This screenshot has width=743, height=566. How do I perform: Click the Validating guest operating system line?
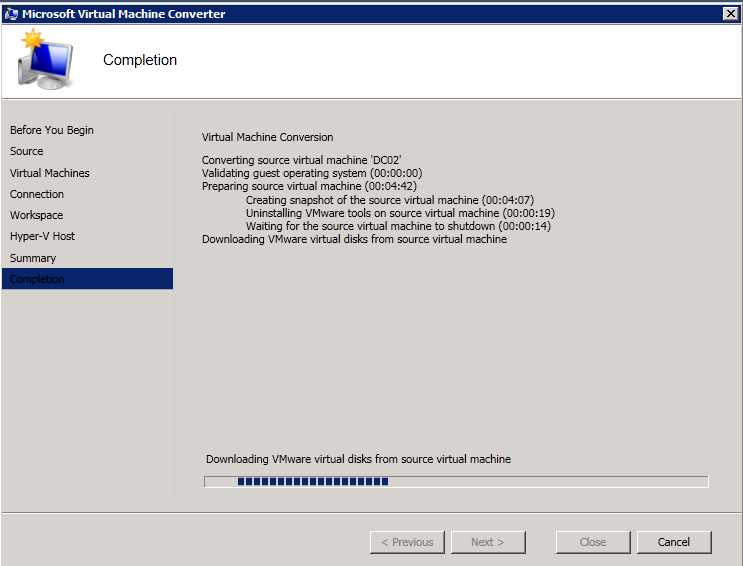point(312,173)
